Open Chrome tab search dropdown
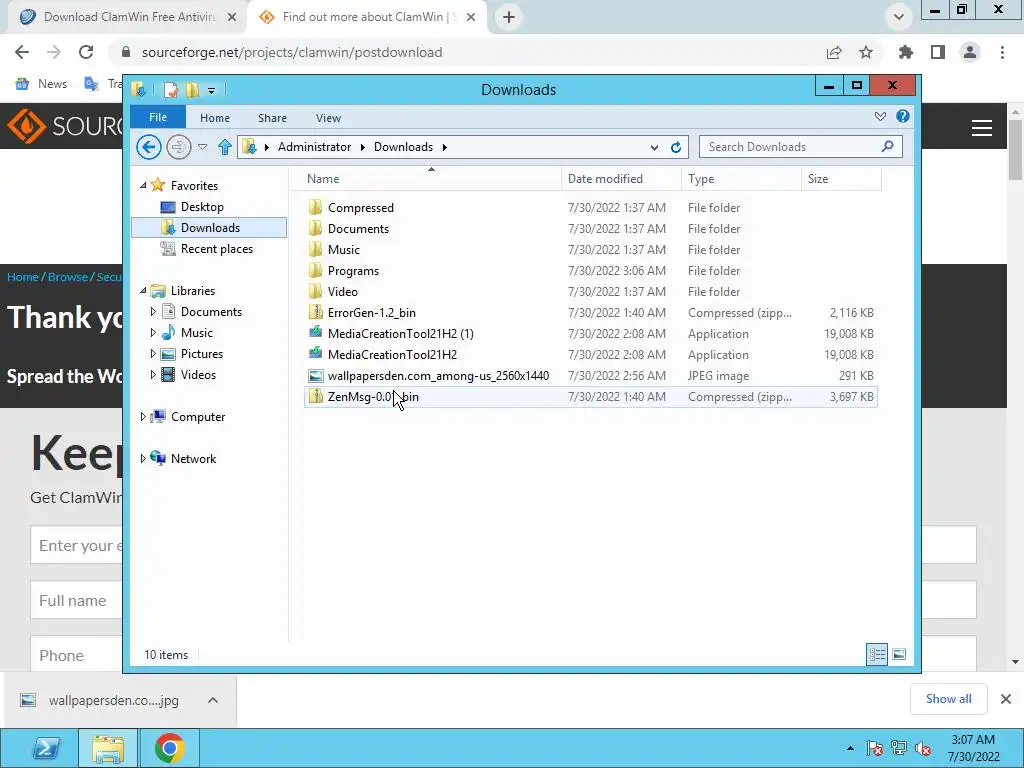Image resolution: width=1024 pixels, height=768 pixels. point(899,17)
